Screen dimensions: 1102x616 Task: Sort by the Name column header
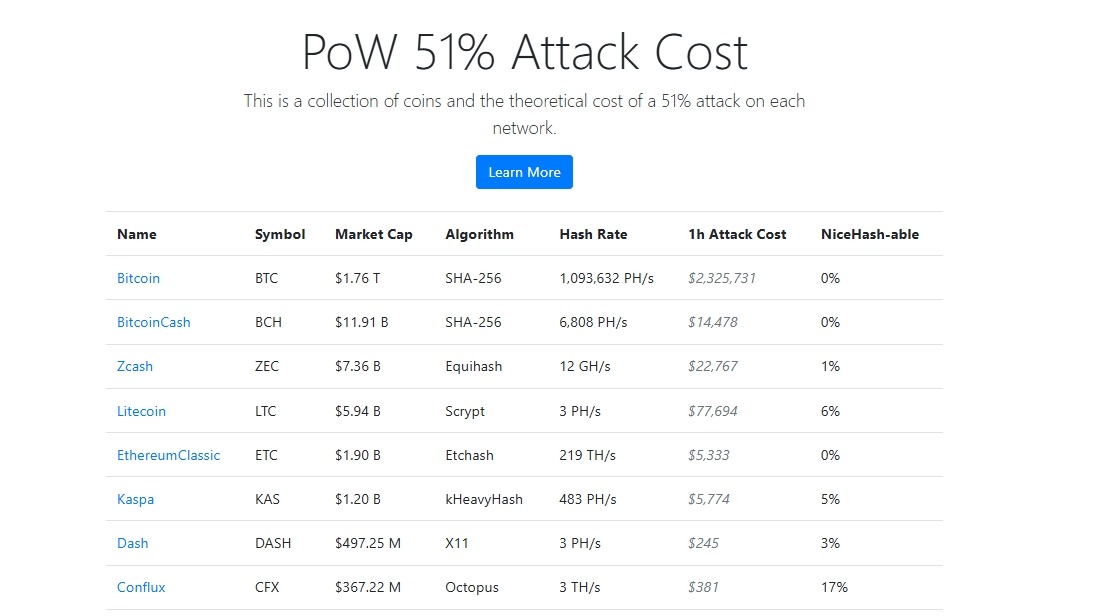point(137,234)
